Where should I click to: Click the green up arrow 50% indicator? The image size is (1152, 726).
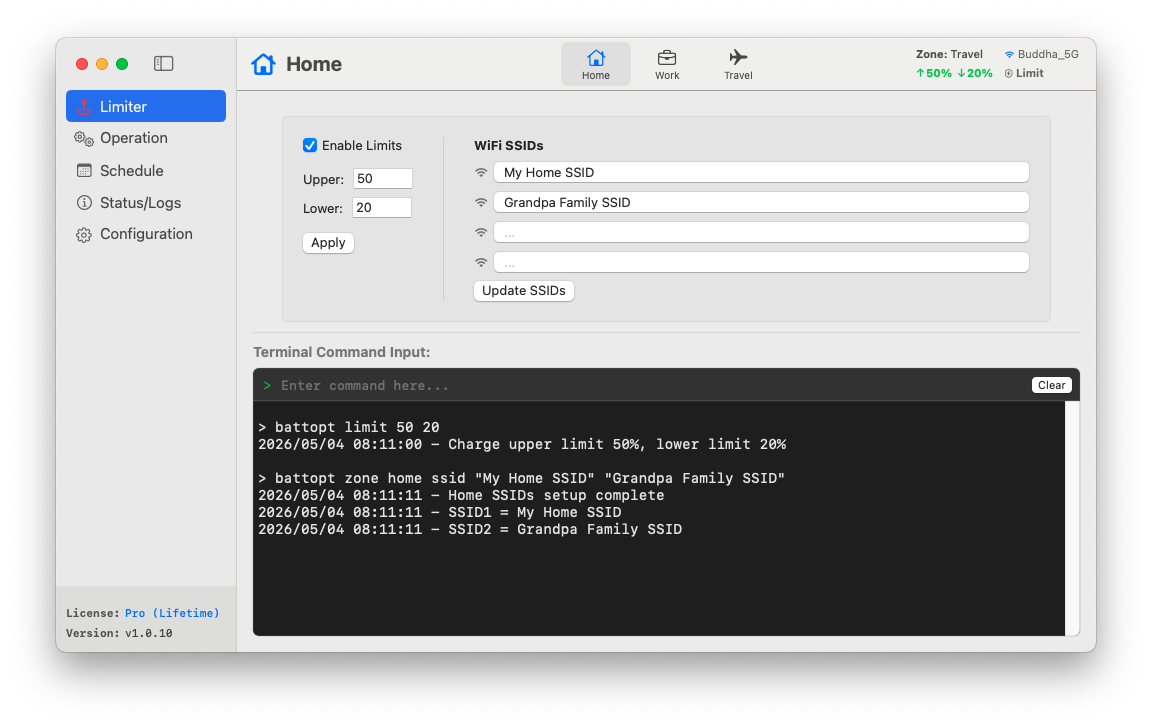(x=934, y=73)
